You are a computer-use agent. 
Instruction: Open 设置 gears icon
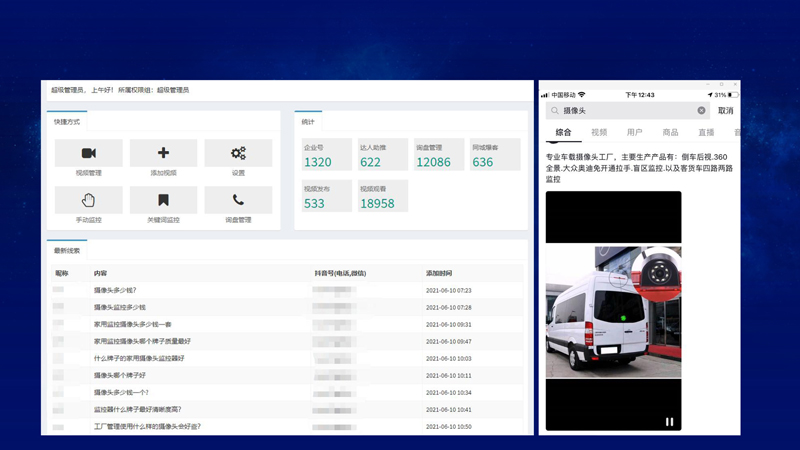238,153
